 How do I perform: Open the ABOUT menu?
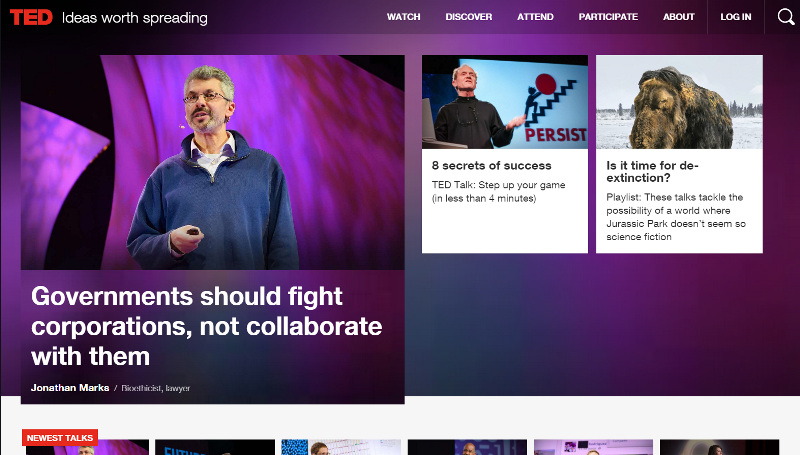[679, 17]
